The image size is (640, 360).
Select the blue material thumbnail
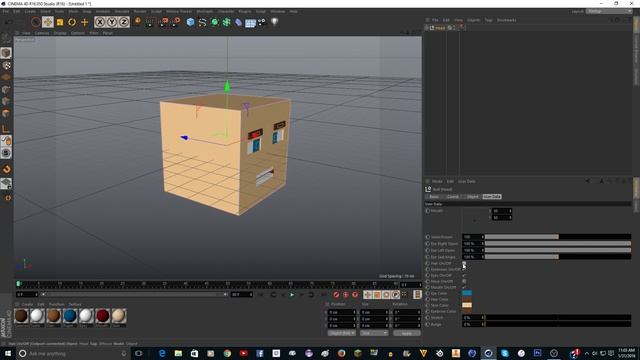click(x=70, y=316)
